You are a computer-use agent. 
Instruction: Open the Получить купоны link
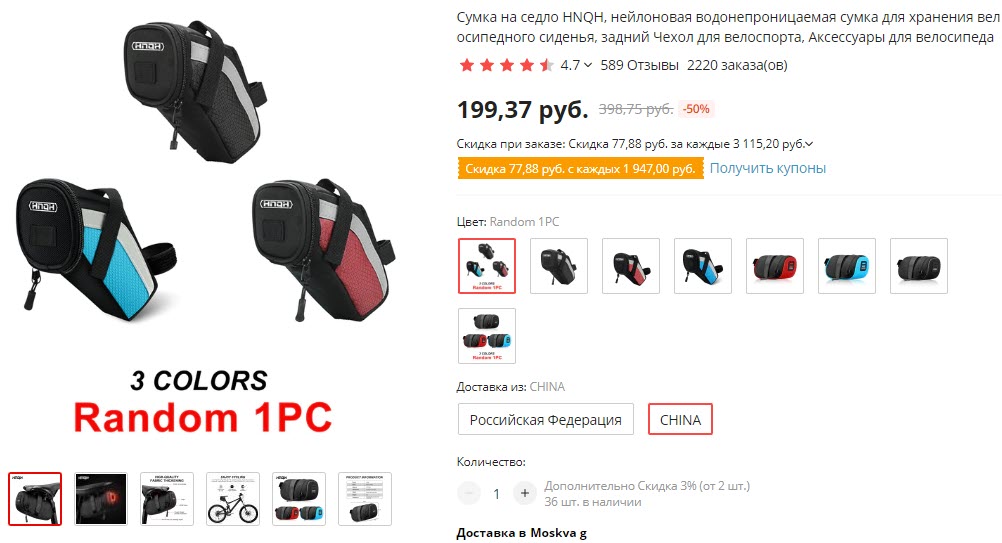767,168
